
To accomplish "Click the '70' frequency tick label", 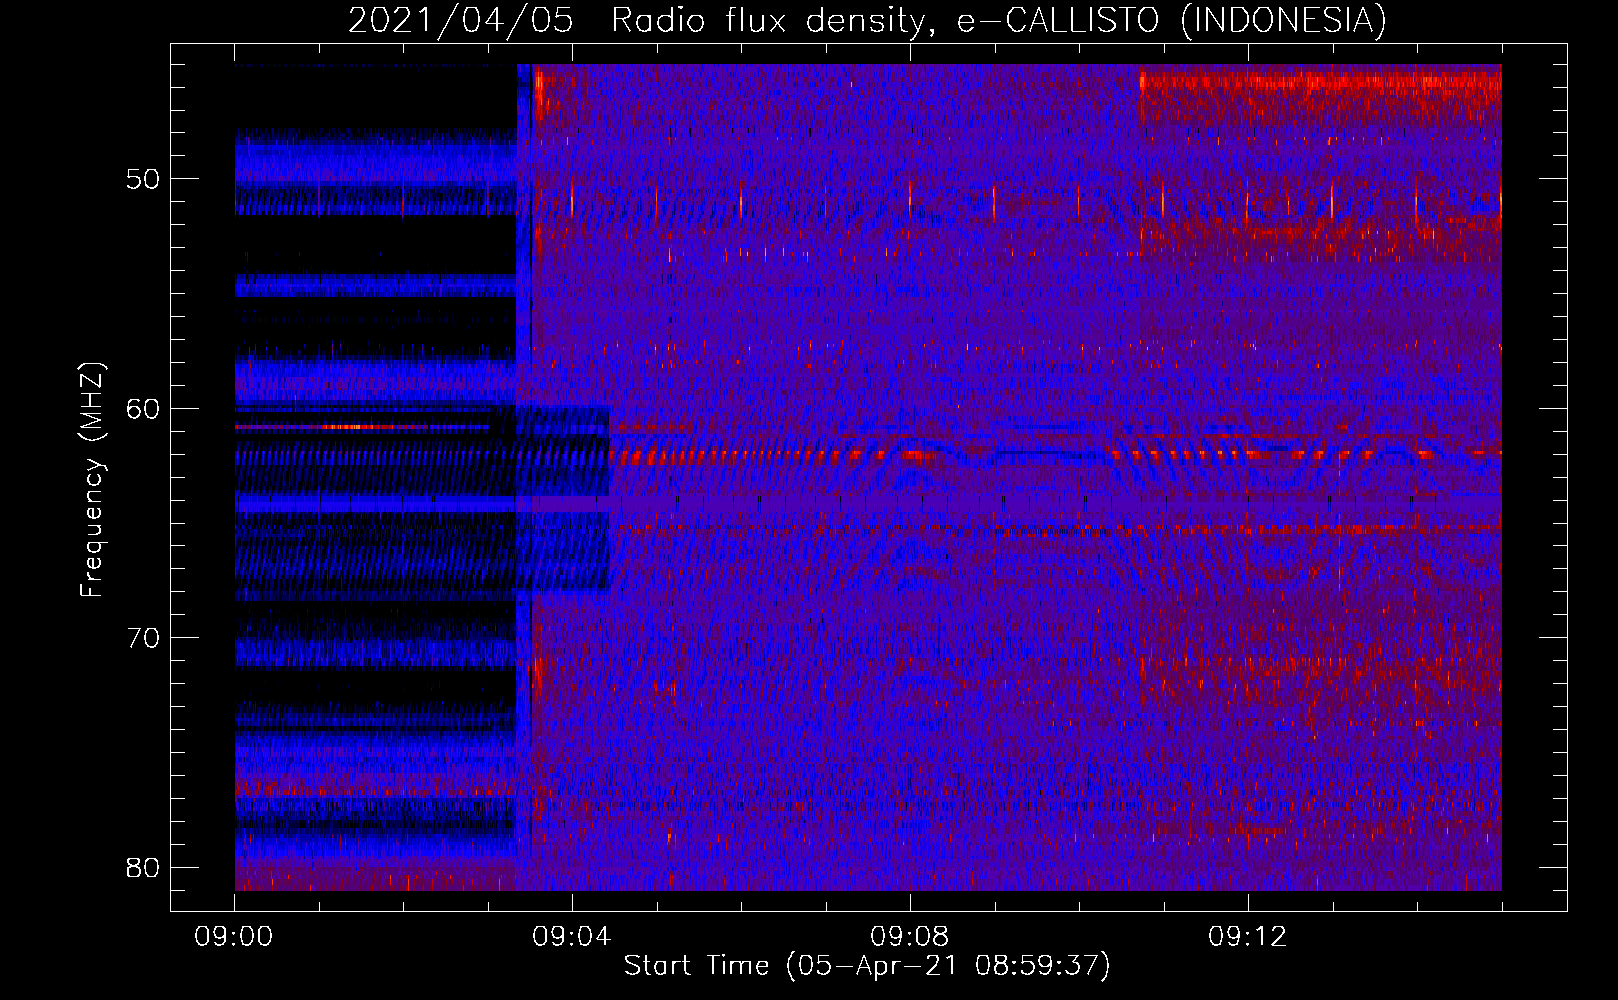I will tap(143, 638).
